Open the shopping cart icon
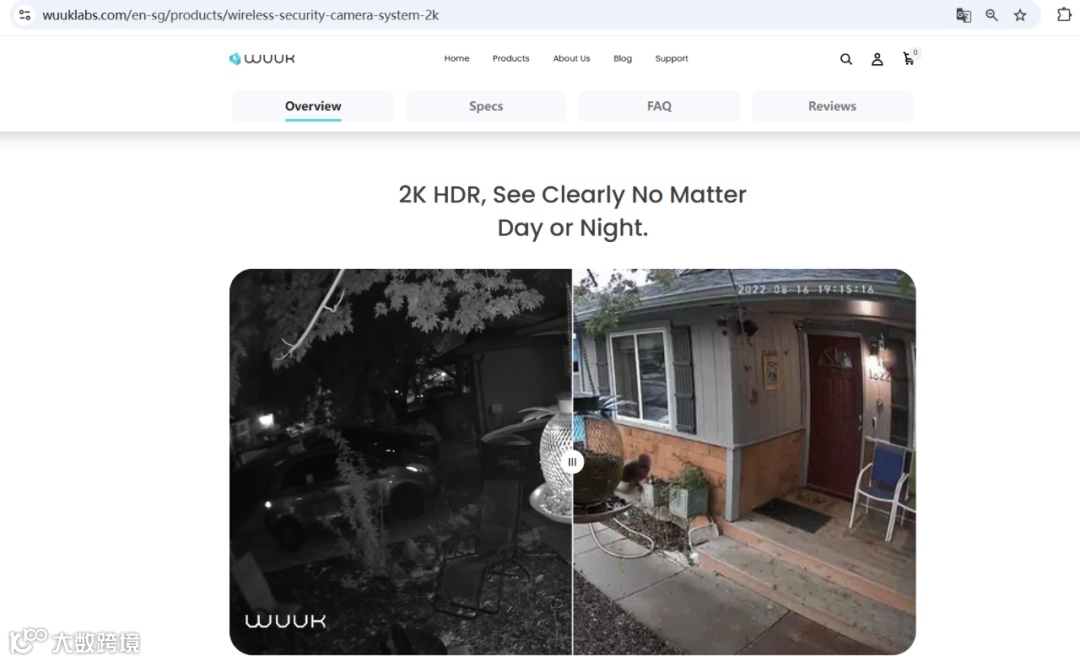Screen dimensions: 1080x662 pos(909,58)
